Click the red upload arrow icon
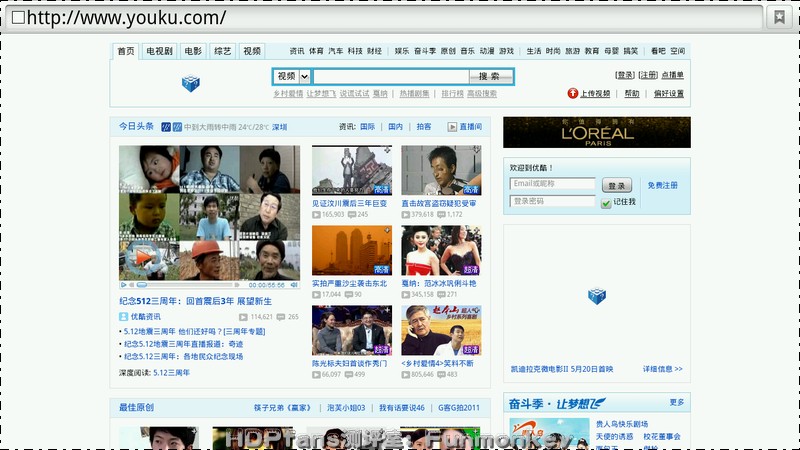Image resolution: width=800 pixels, height=450 pixels. tap(572, 93)
